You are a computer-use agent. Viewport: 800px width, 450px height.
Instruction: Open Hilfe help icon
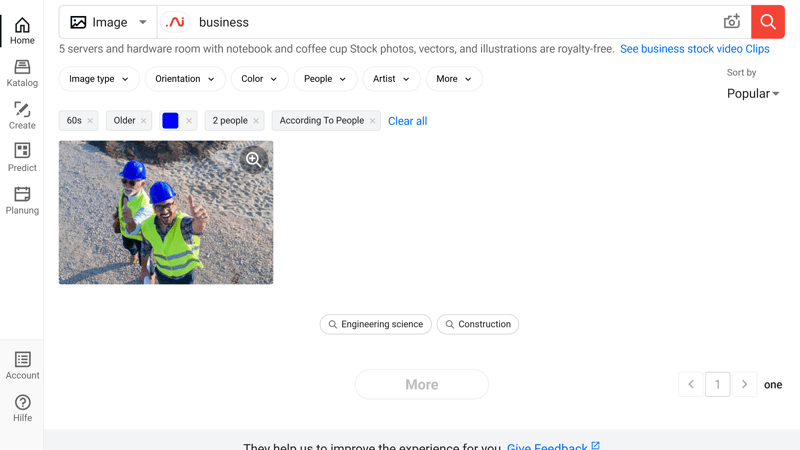pyautogui.click(x=22, y=408)
